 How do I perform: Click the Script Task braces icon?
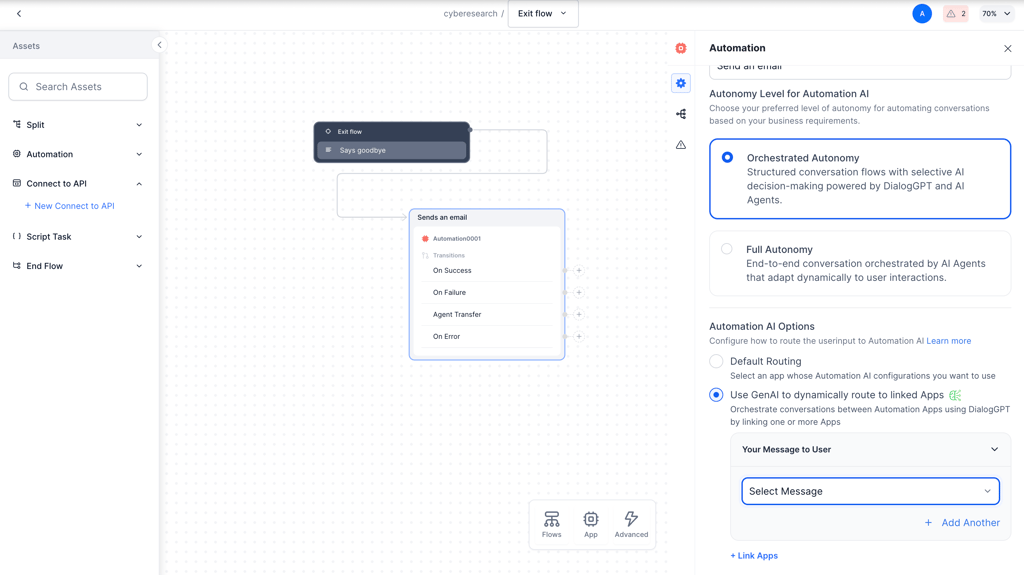coord(17,236)
